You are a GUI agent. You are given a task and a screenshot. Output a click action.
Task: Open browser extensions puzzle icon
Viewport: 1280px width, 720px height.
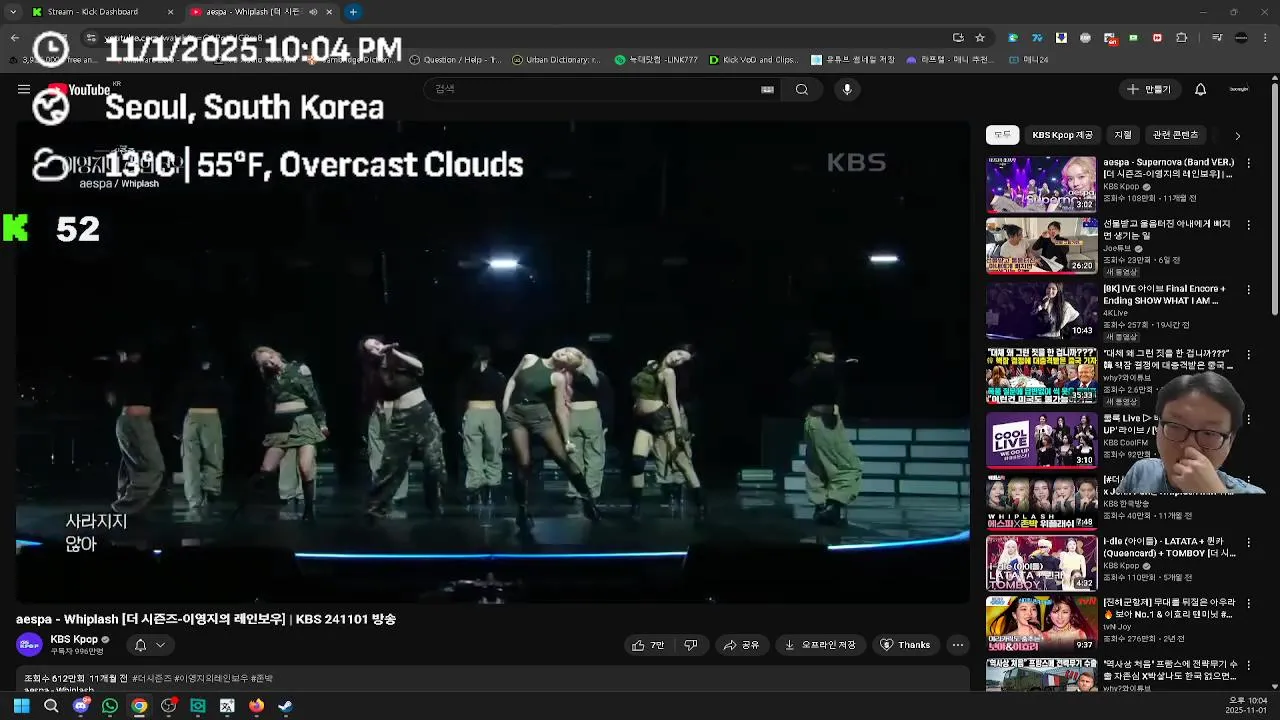click(x=1181, y=38)
